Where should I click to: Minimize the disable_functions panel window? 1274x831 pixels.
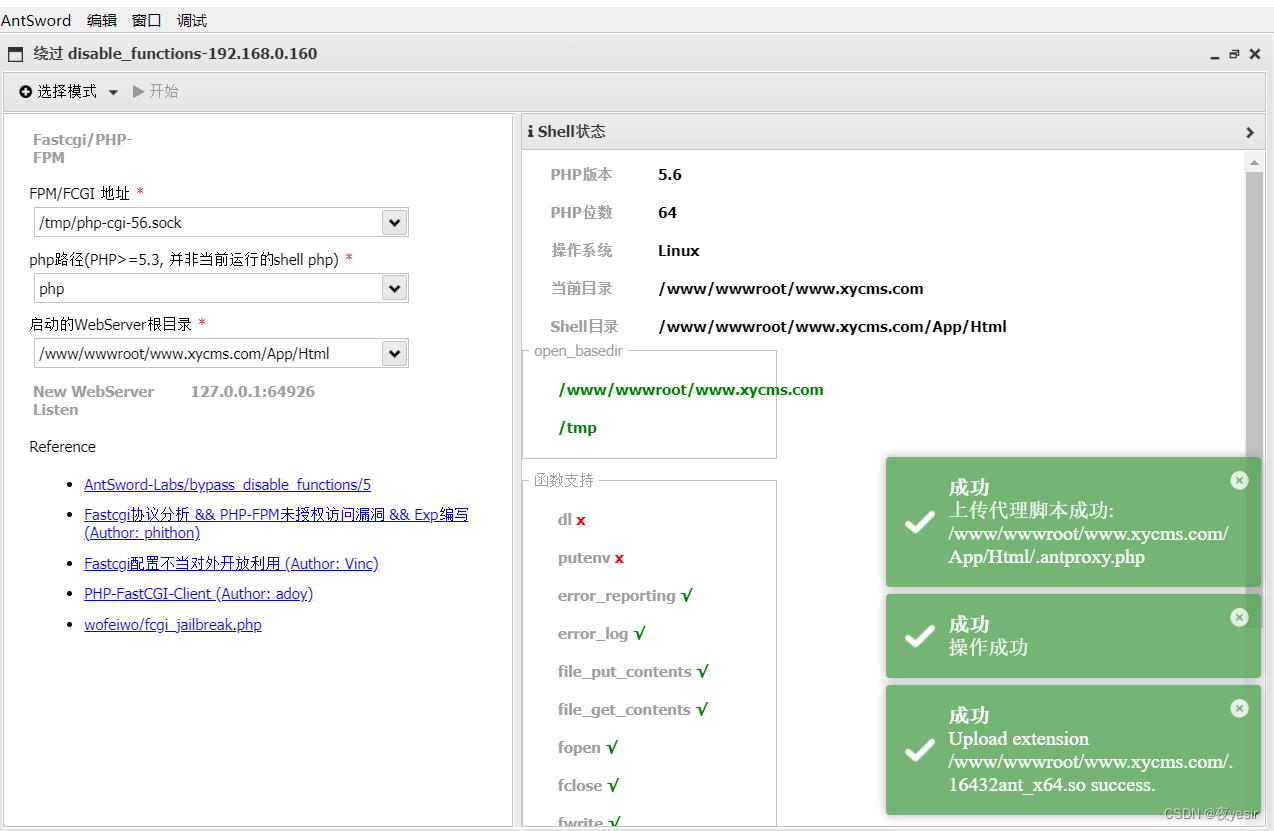[x=1214, y=55]
